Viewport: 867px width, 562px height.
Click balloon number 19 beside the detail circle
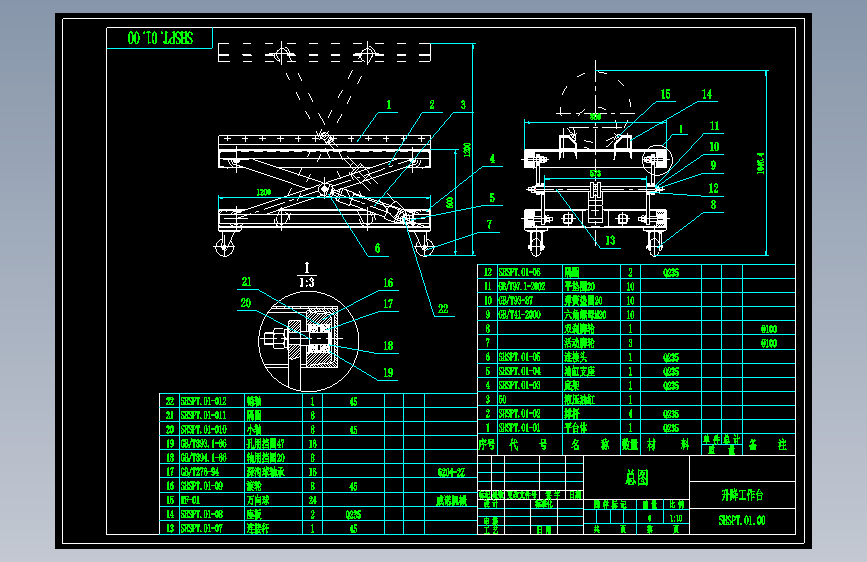click(388, 373)
